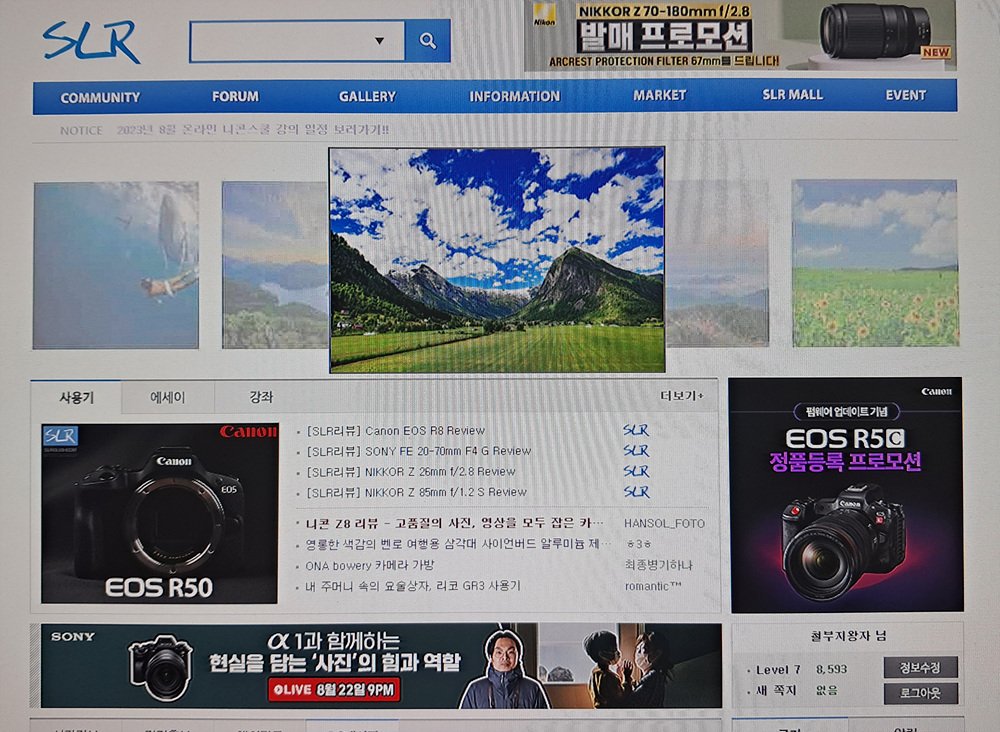
Task: Click the magnifier search button
Action: 428,41
